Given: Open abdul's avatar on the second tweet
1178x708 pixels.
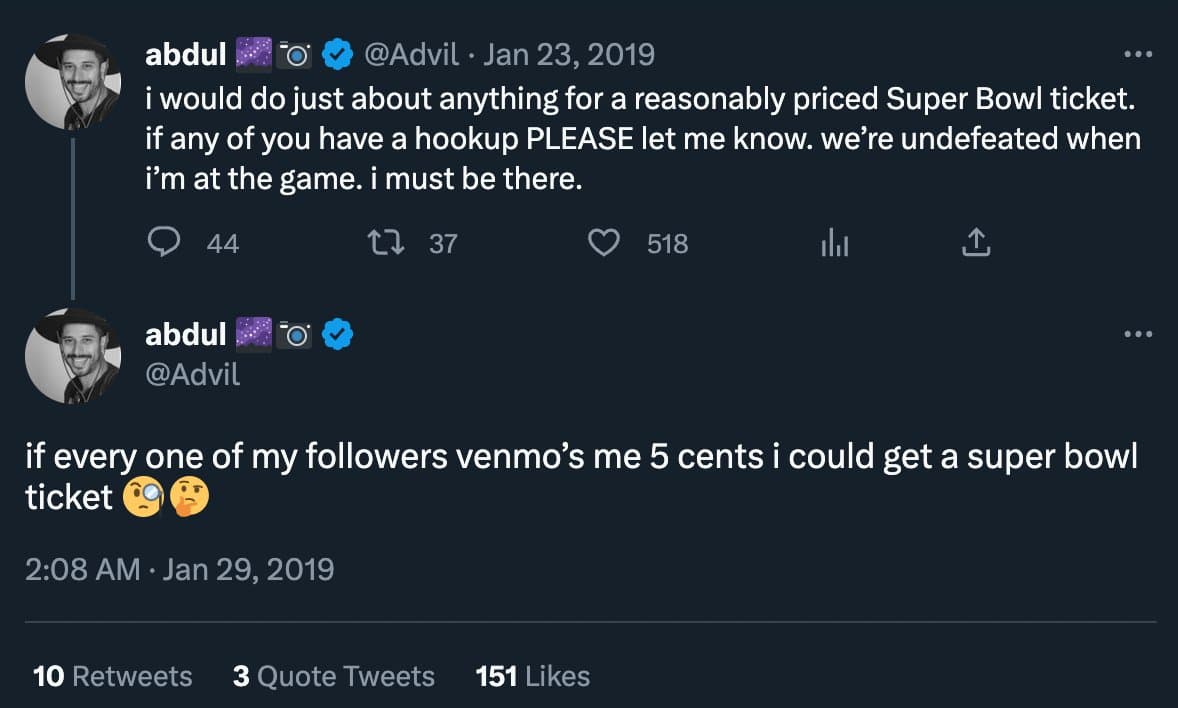Looking at the screenshot, I should 73,355.
